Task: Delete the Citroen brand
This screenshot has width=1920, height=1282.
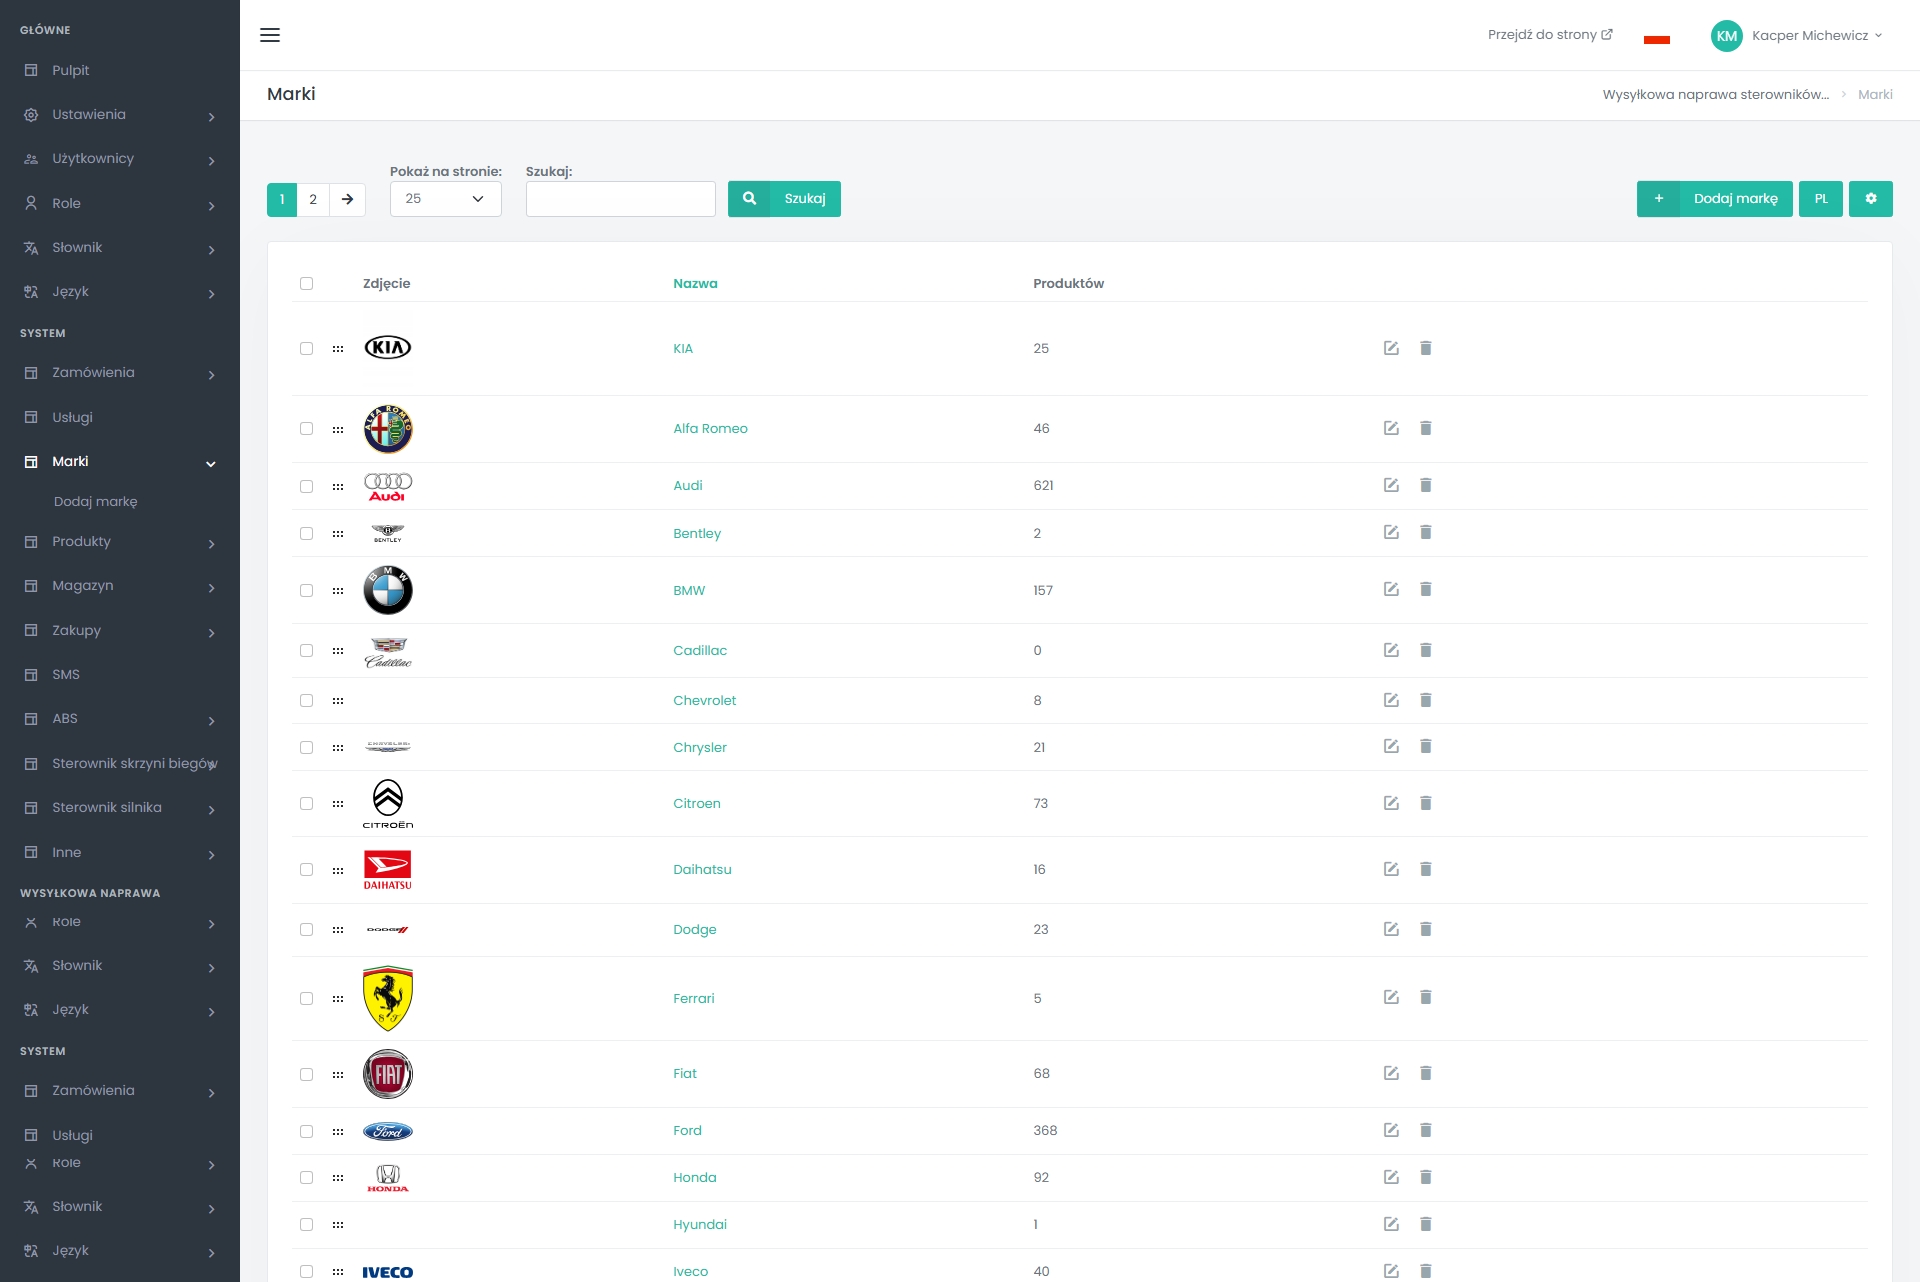Action: [x=1426, y=803]
